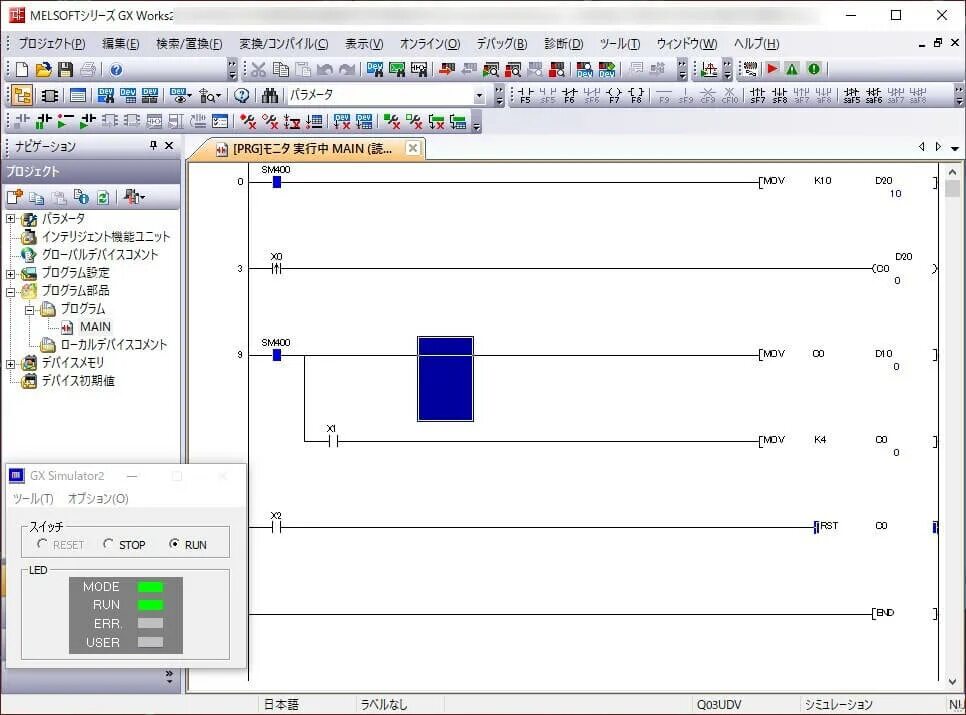Expand the ladder toolbar overflow chevron at far right
The height and width of the screenshot is (715, 966).
point(959,95)
